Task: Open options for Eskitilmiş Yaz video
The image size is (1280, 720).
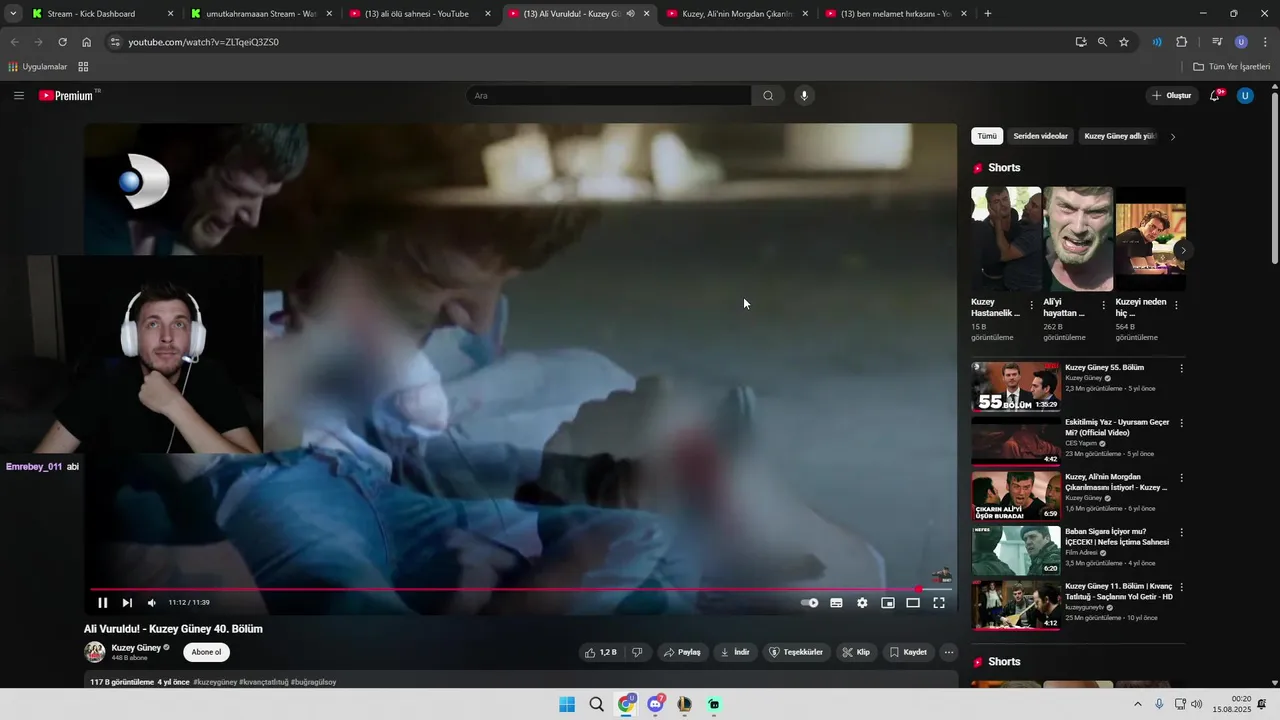Action: 1181,423
